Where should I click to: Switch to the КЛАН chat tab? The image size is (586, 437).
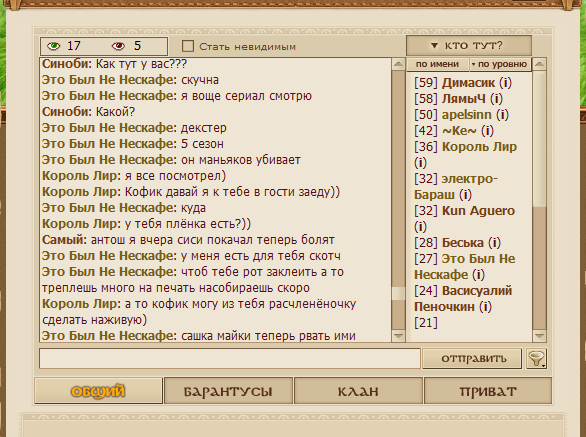tap(358, 391)
